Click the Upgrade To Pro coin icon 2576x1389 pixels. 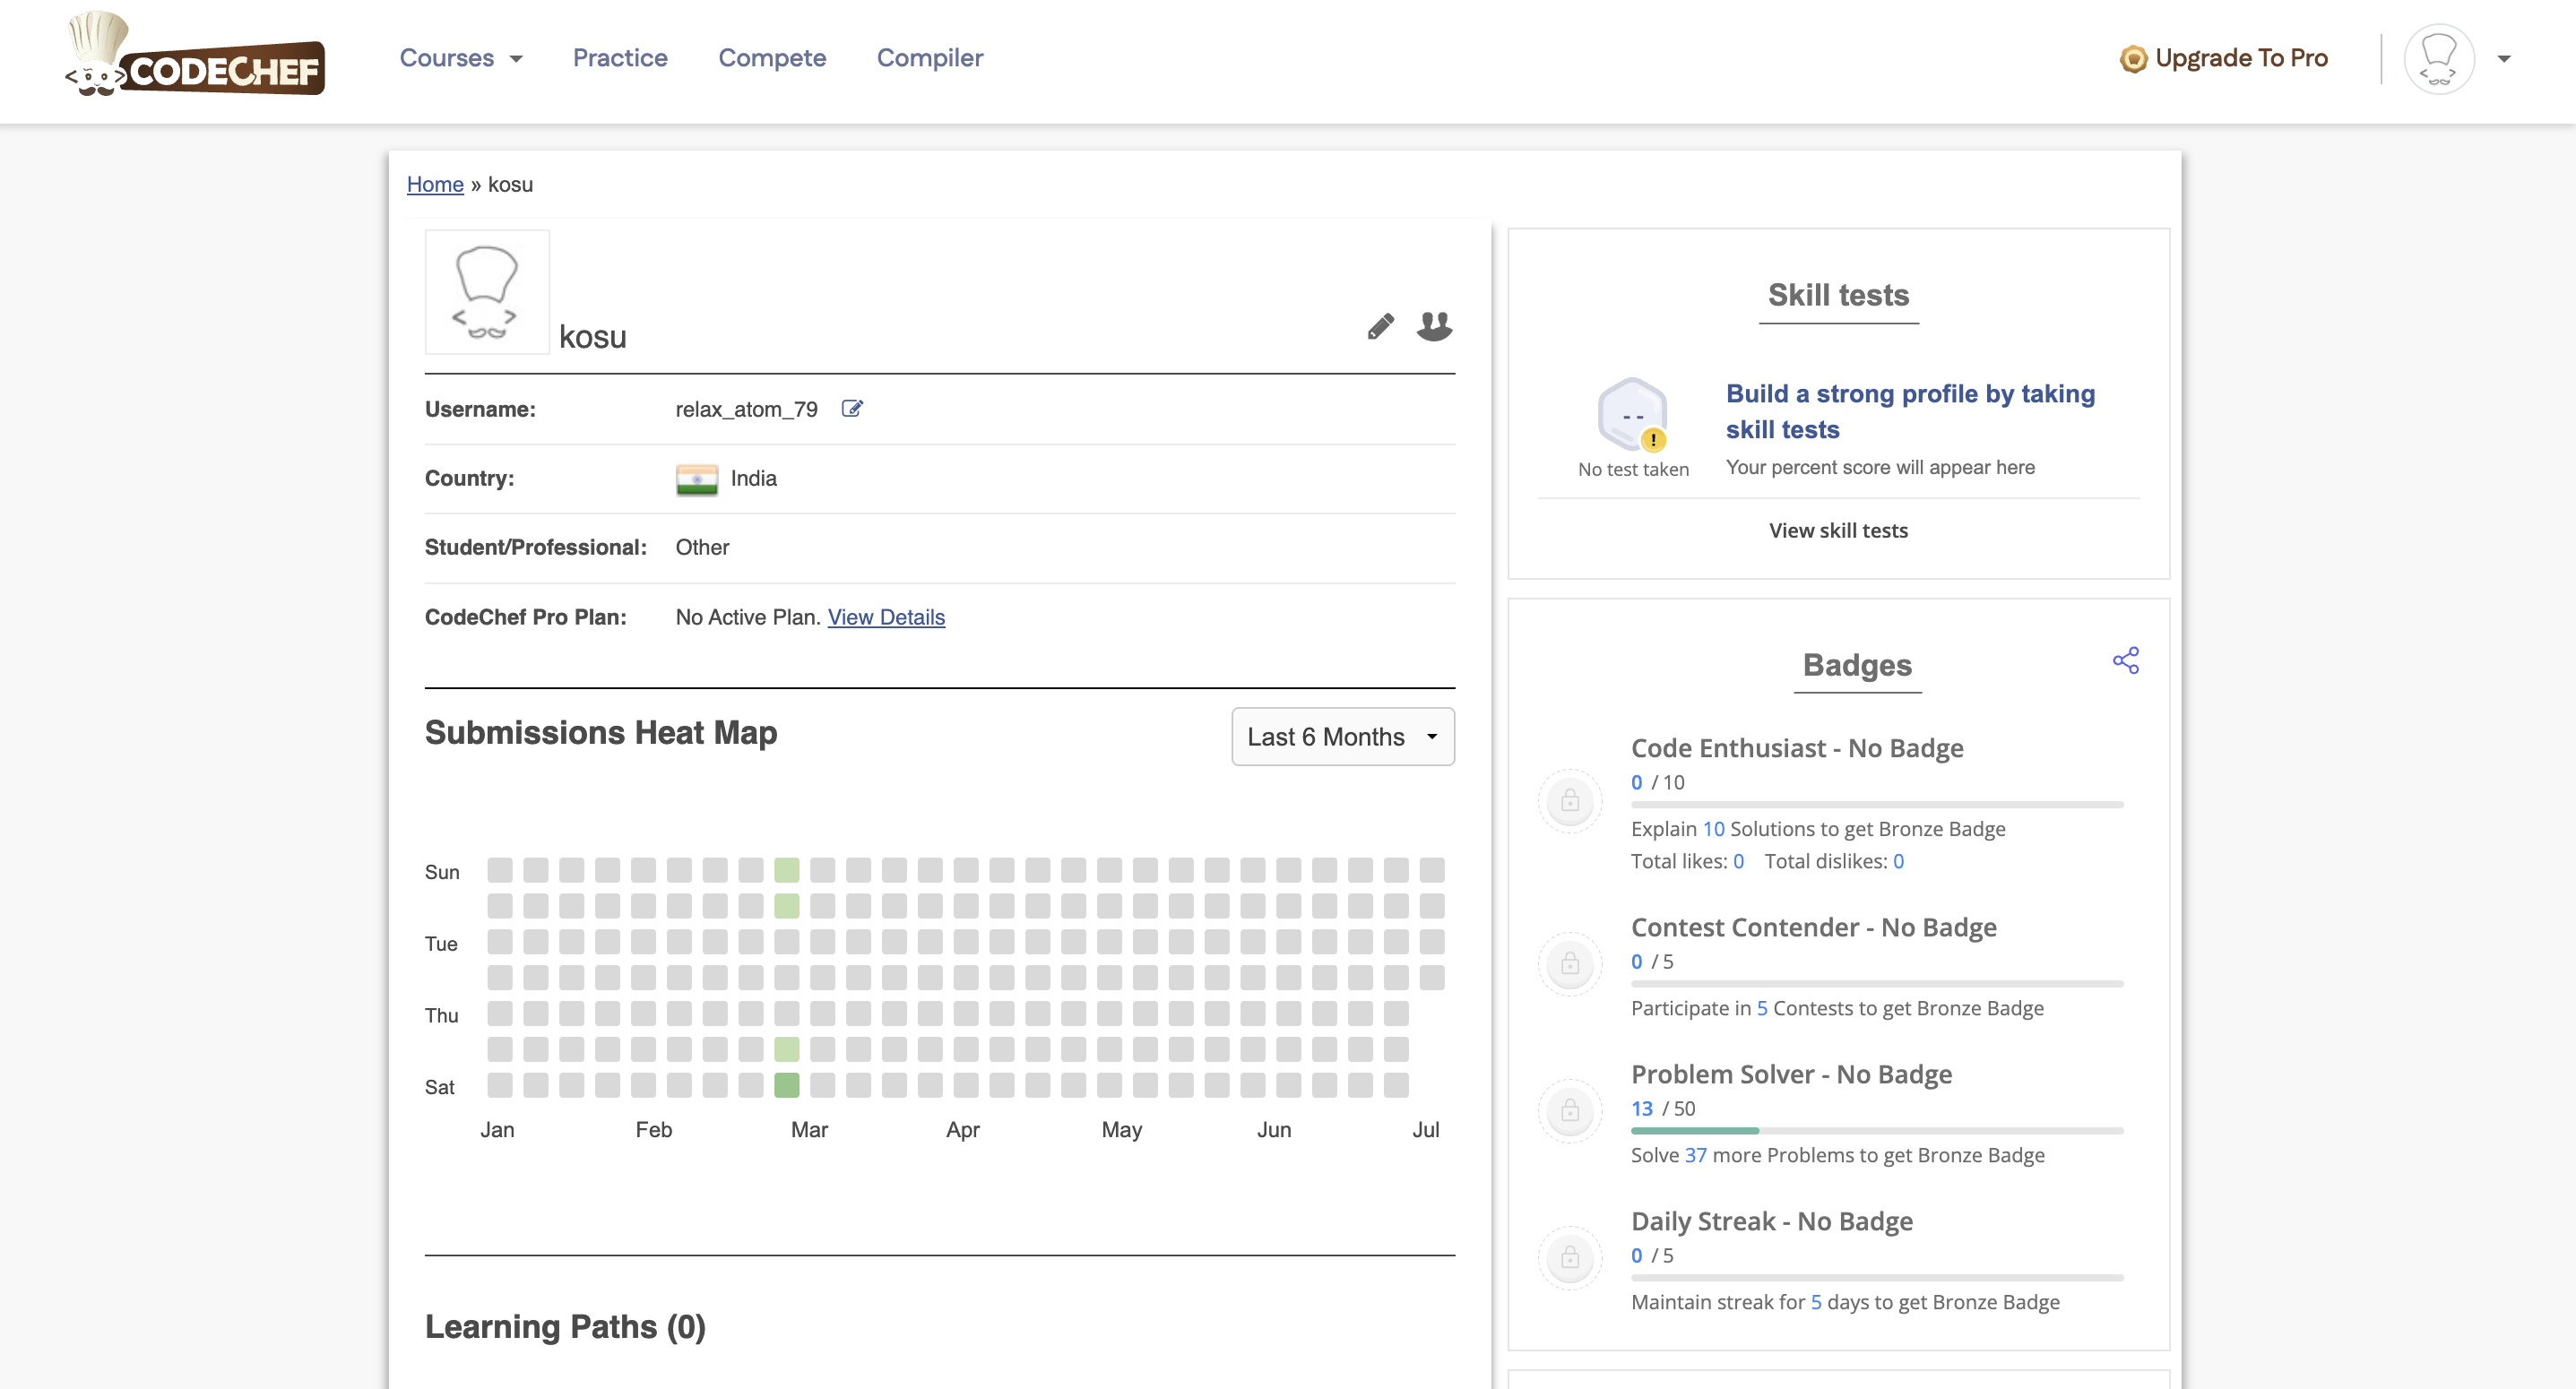pyautogui.click(x=2132, y=59)
